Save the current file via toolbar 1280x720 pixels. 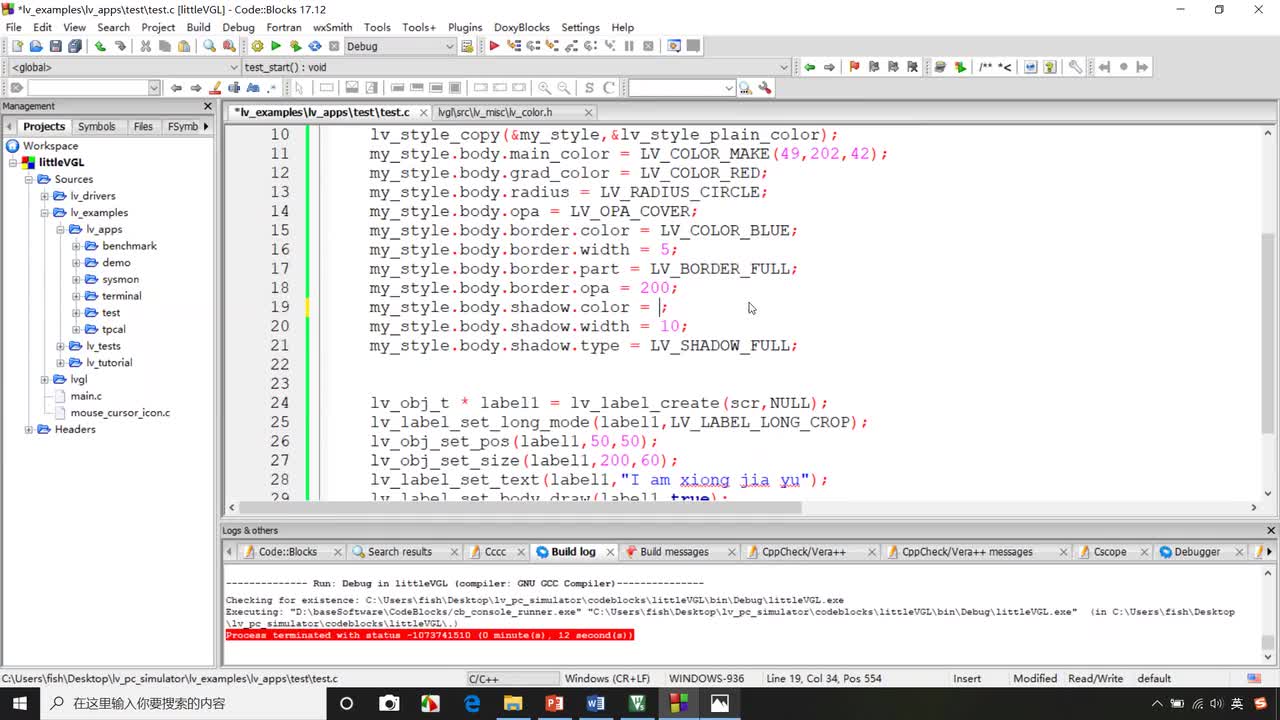click(55, 46)
